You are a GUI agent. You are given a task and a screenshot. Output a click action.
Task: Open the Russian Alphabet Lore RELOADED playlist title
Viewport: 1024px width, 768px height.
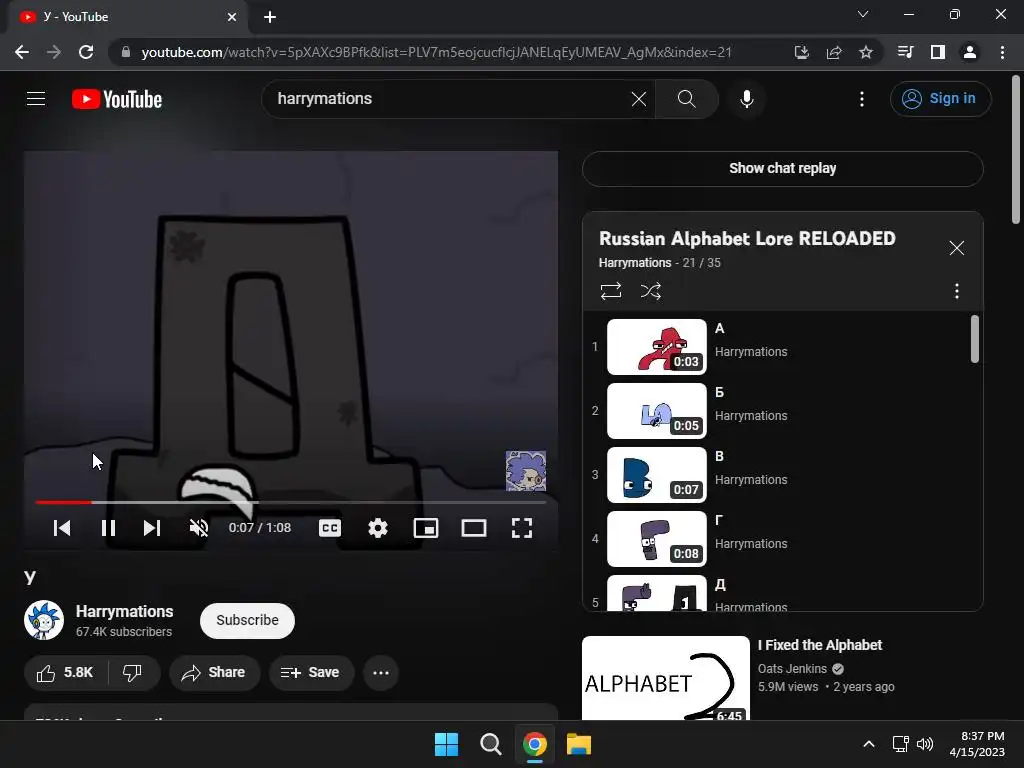click(747, 238)
